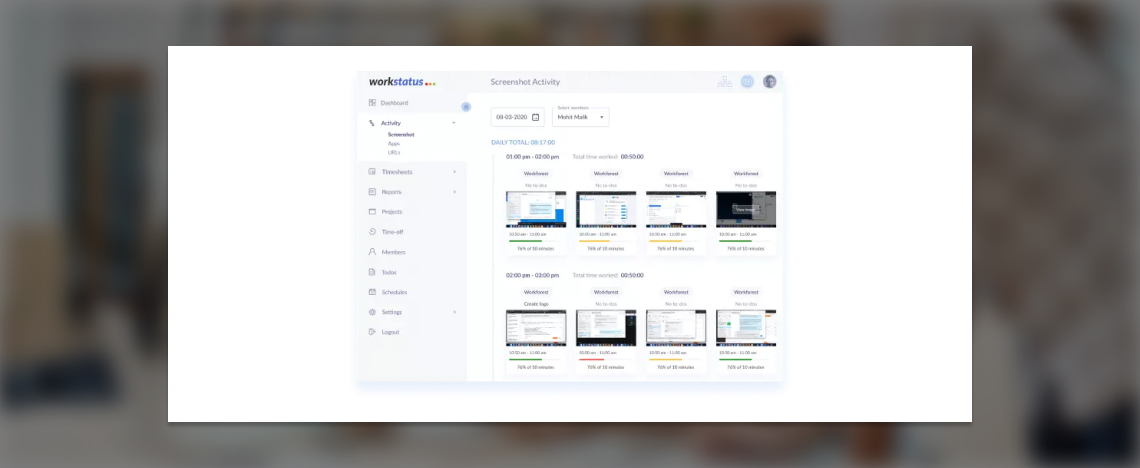Click the Dashboard icon in the sidebar
Image resolution: width=1140 pixels, height=468 pixels.
372,103
